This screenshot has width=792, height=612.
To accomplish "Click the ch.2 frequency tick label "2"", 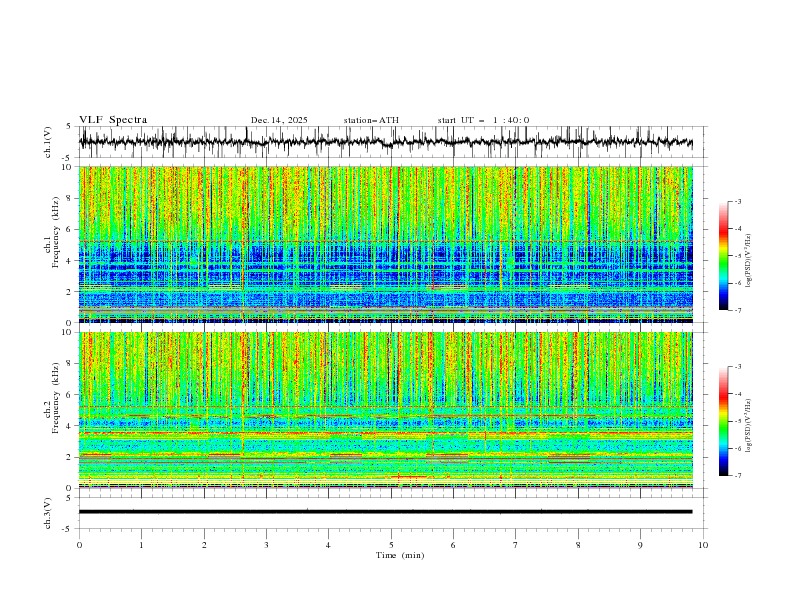I will click(x=70, y=457).
